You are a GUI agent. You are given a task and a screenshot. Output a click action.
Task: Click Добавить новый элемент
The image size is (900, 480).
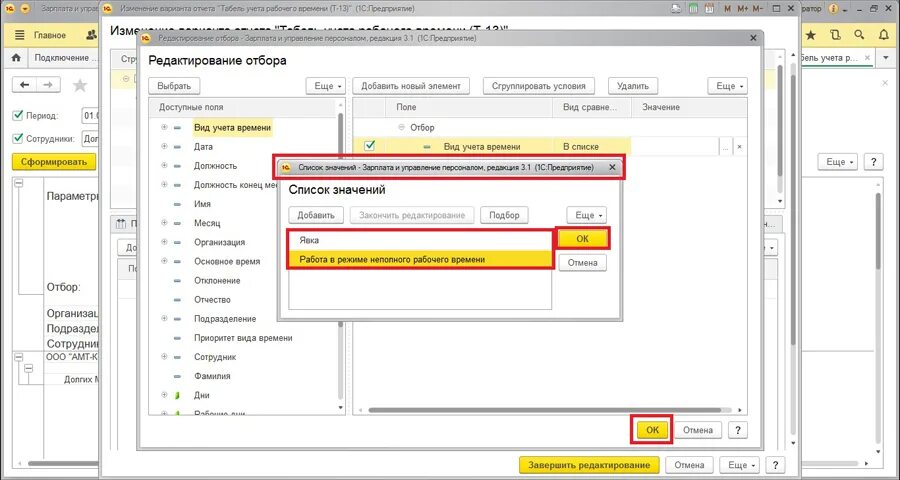(x=411, y=86)
